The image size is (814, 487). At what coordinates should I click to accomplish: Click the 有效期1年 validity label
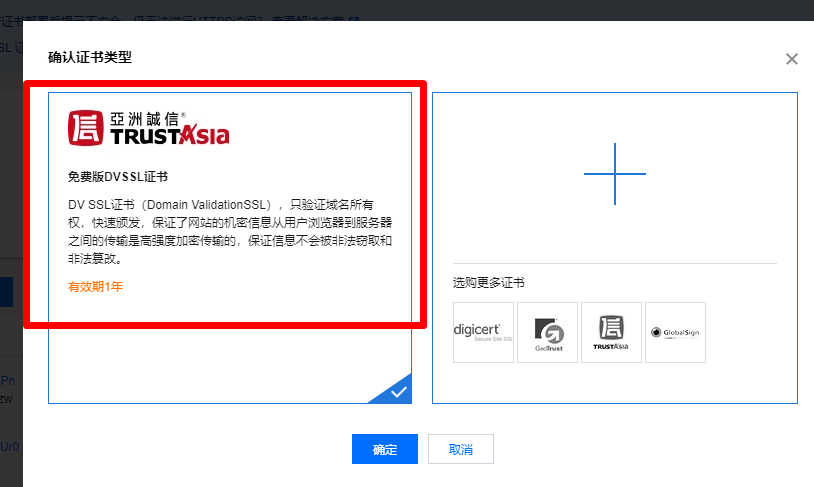click(96, 287)
